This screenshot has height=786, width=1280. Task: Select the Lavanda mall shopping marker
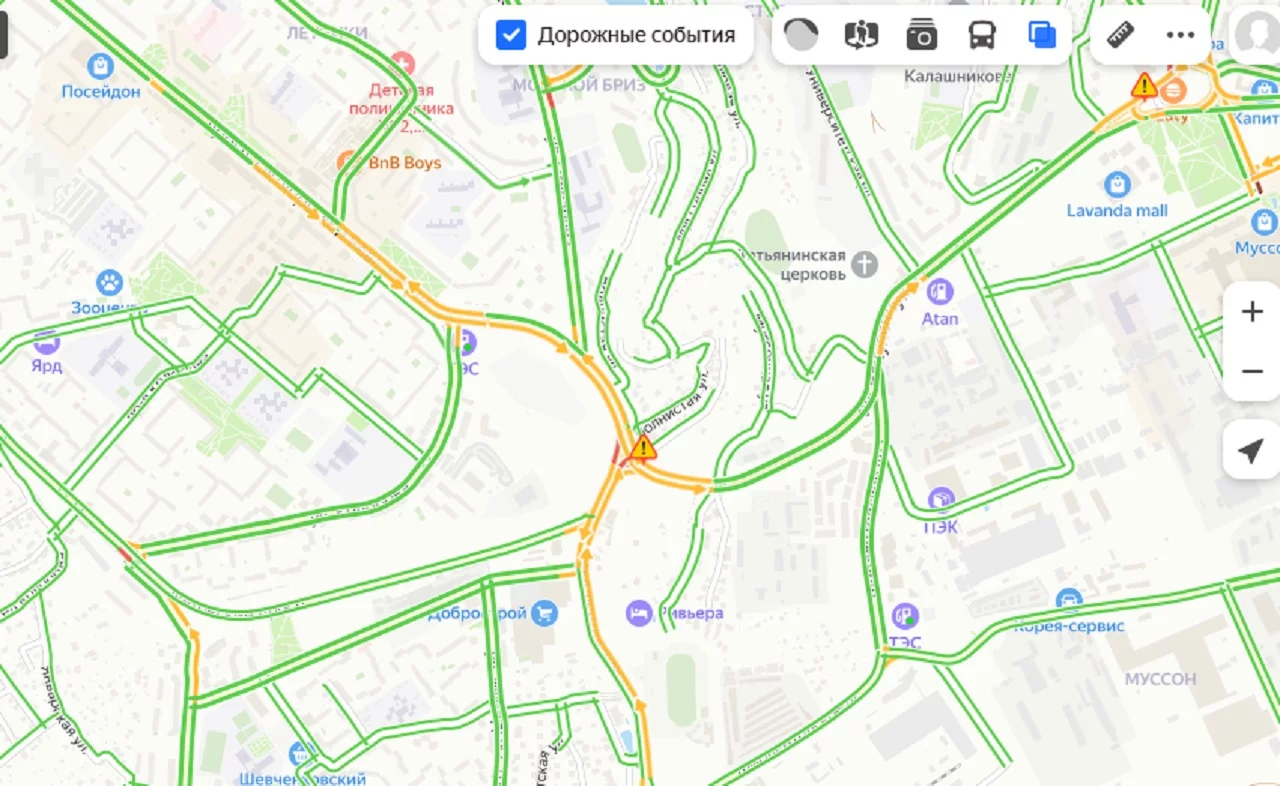(1117, 185)
